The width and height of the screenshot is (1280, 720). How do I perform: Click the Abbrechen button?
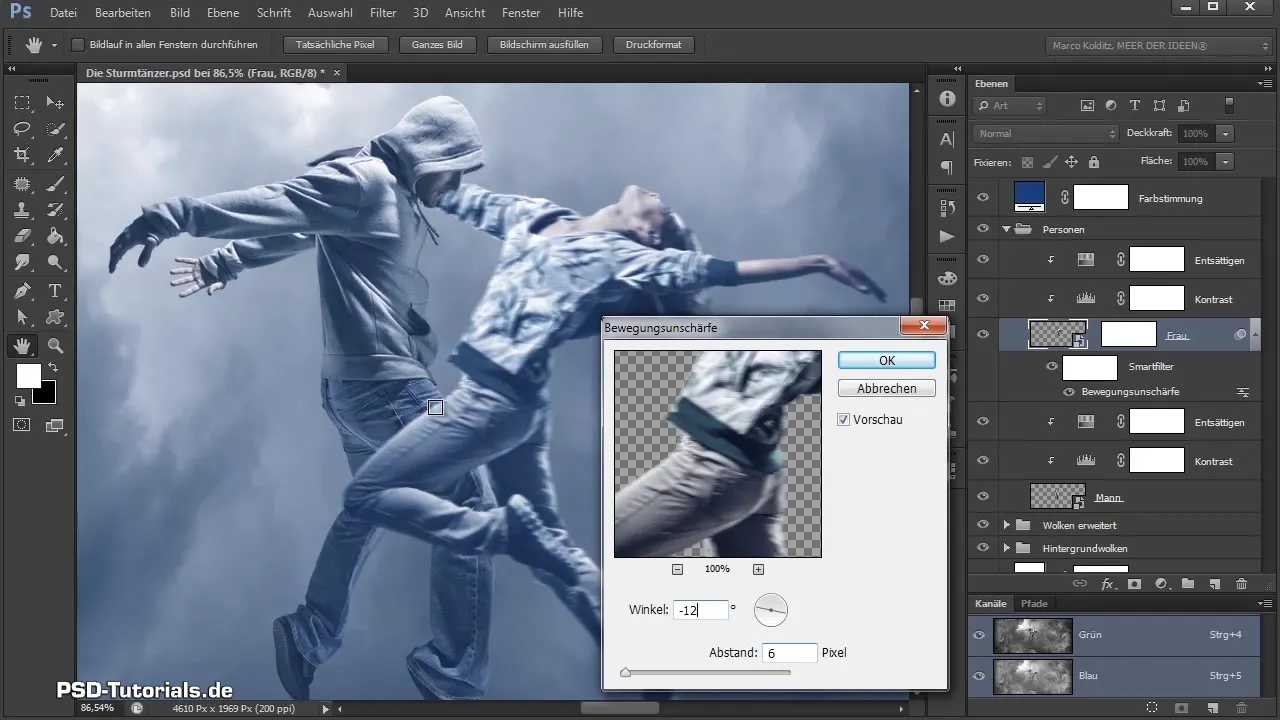point(887,389)
